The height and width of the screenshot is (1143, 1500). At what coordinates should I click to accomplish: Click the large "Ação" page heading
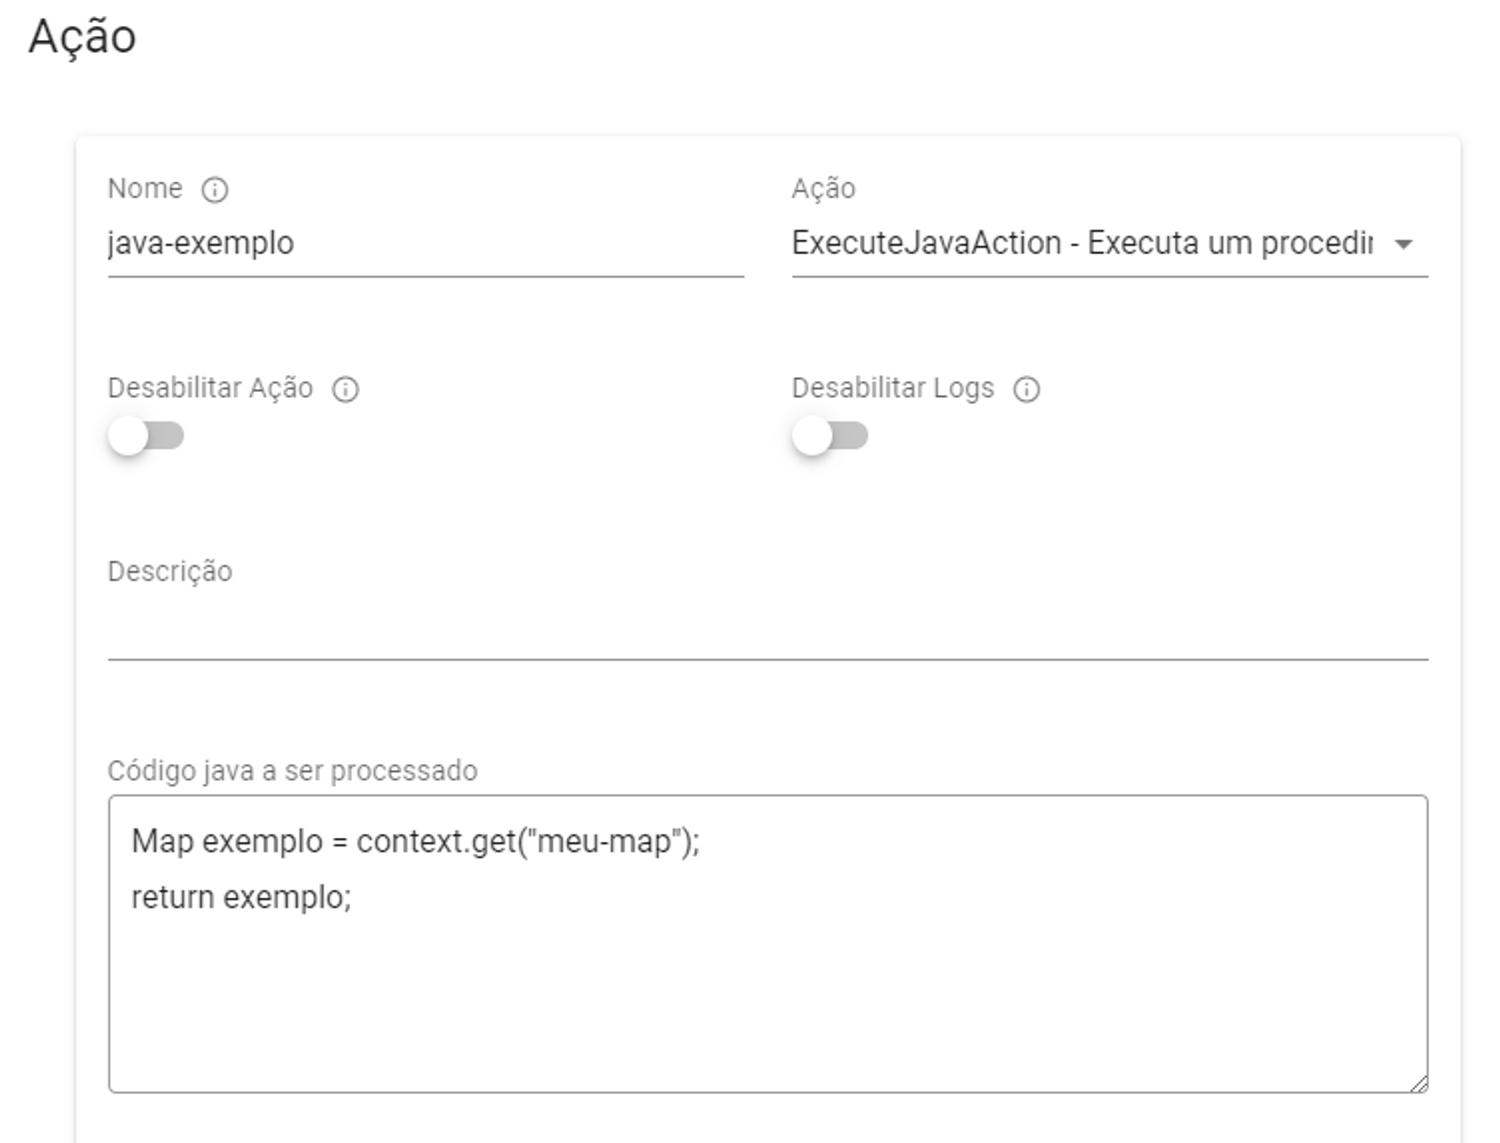82,37
